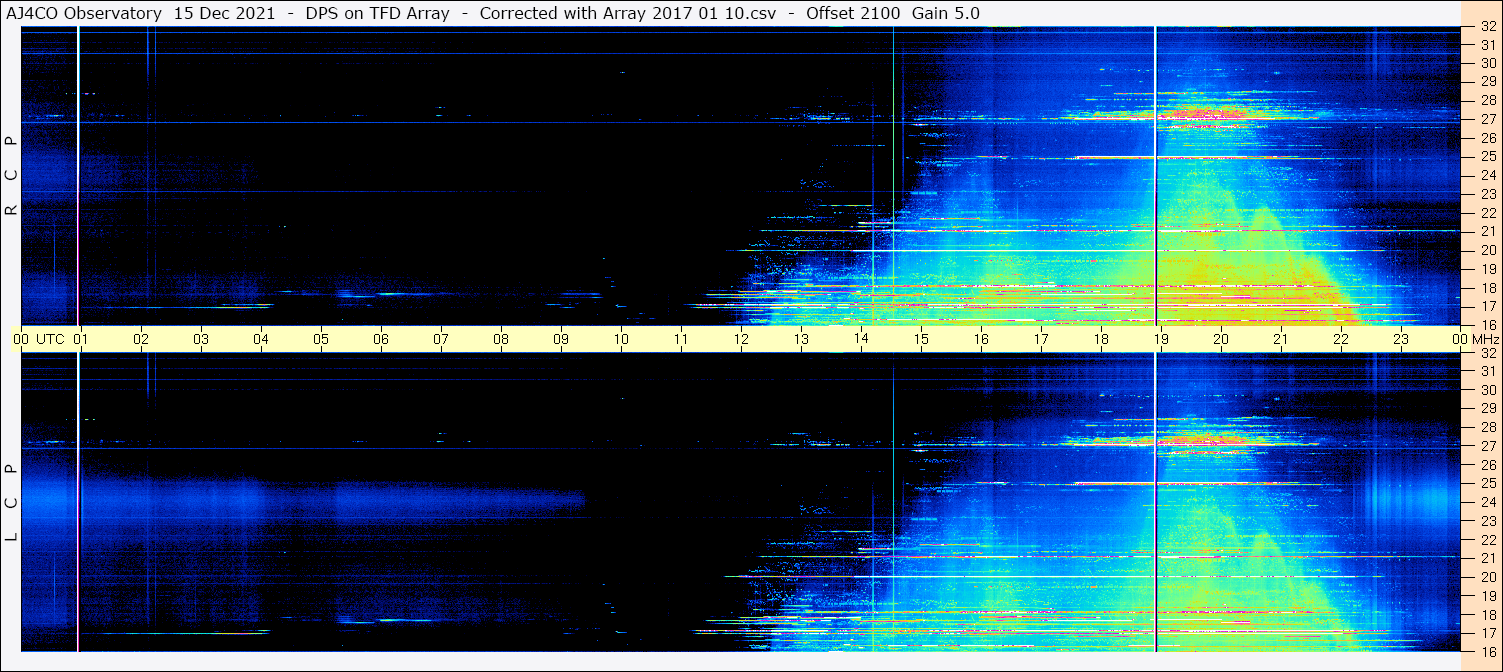Select the 15 hour mark on the time axis
Screen dimensions: 1503x672
(x=921, y=339)
